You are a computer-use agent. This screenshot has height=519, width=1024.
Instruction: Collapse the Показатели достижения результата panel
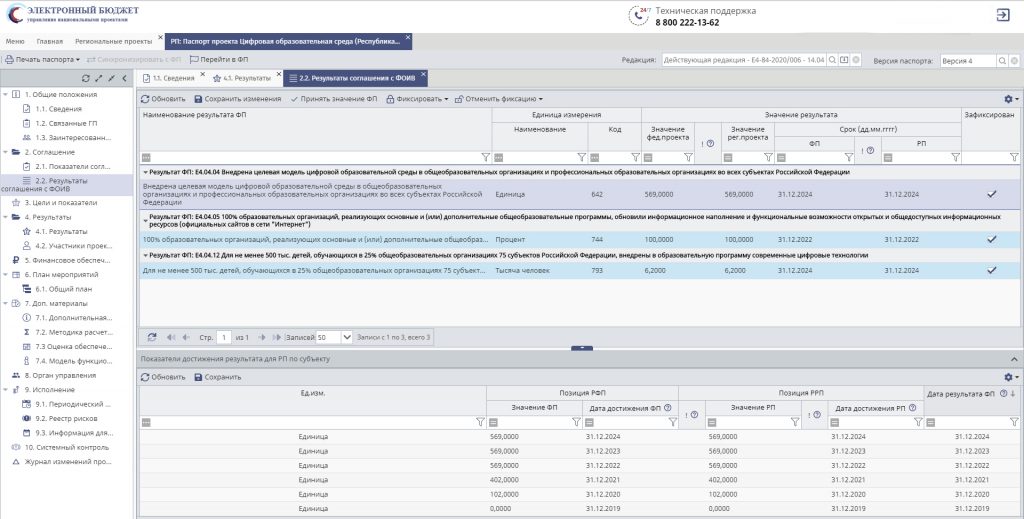1014,359
